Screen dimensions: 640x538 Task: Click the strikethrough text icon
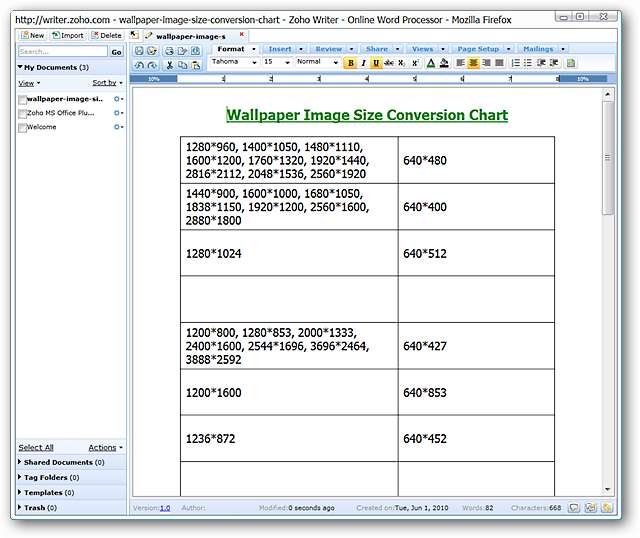point(388,63)
